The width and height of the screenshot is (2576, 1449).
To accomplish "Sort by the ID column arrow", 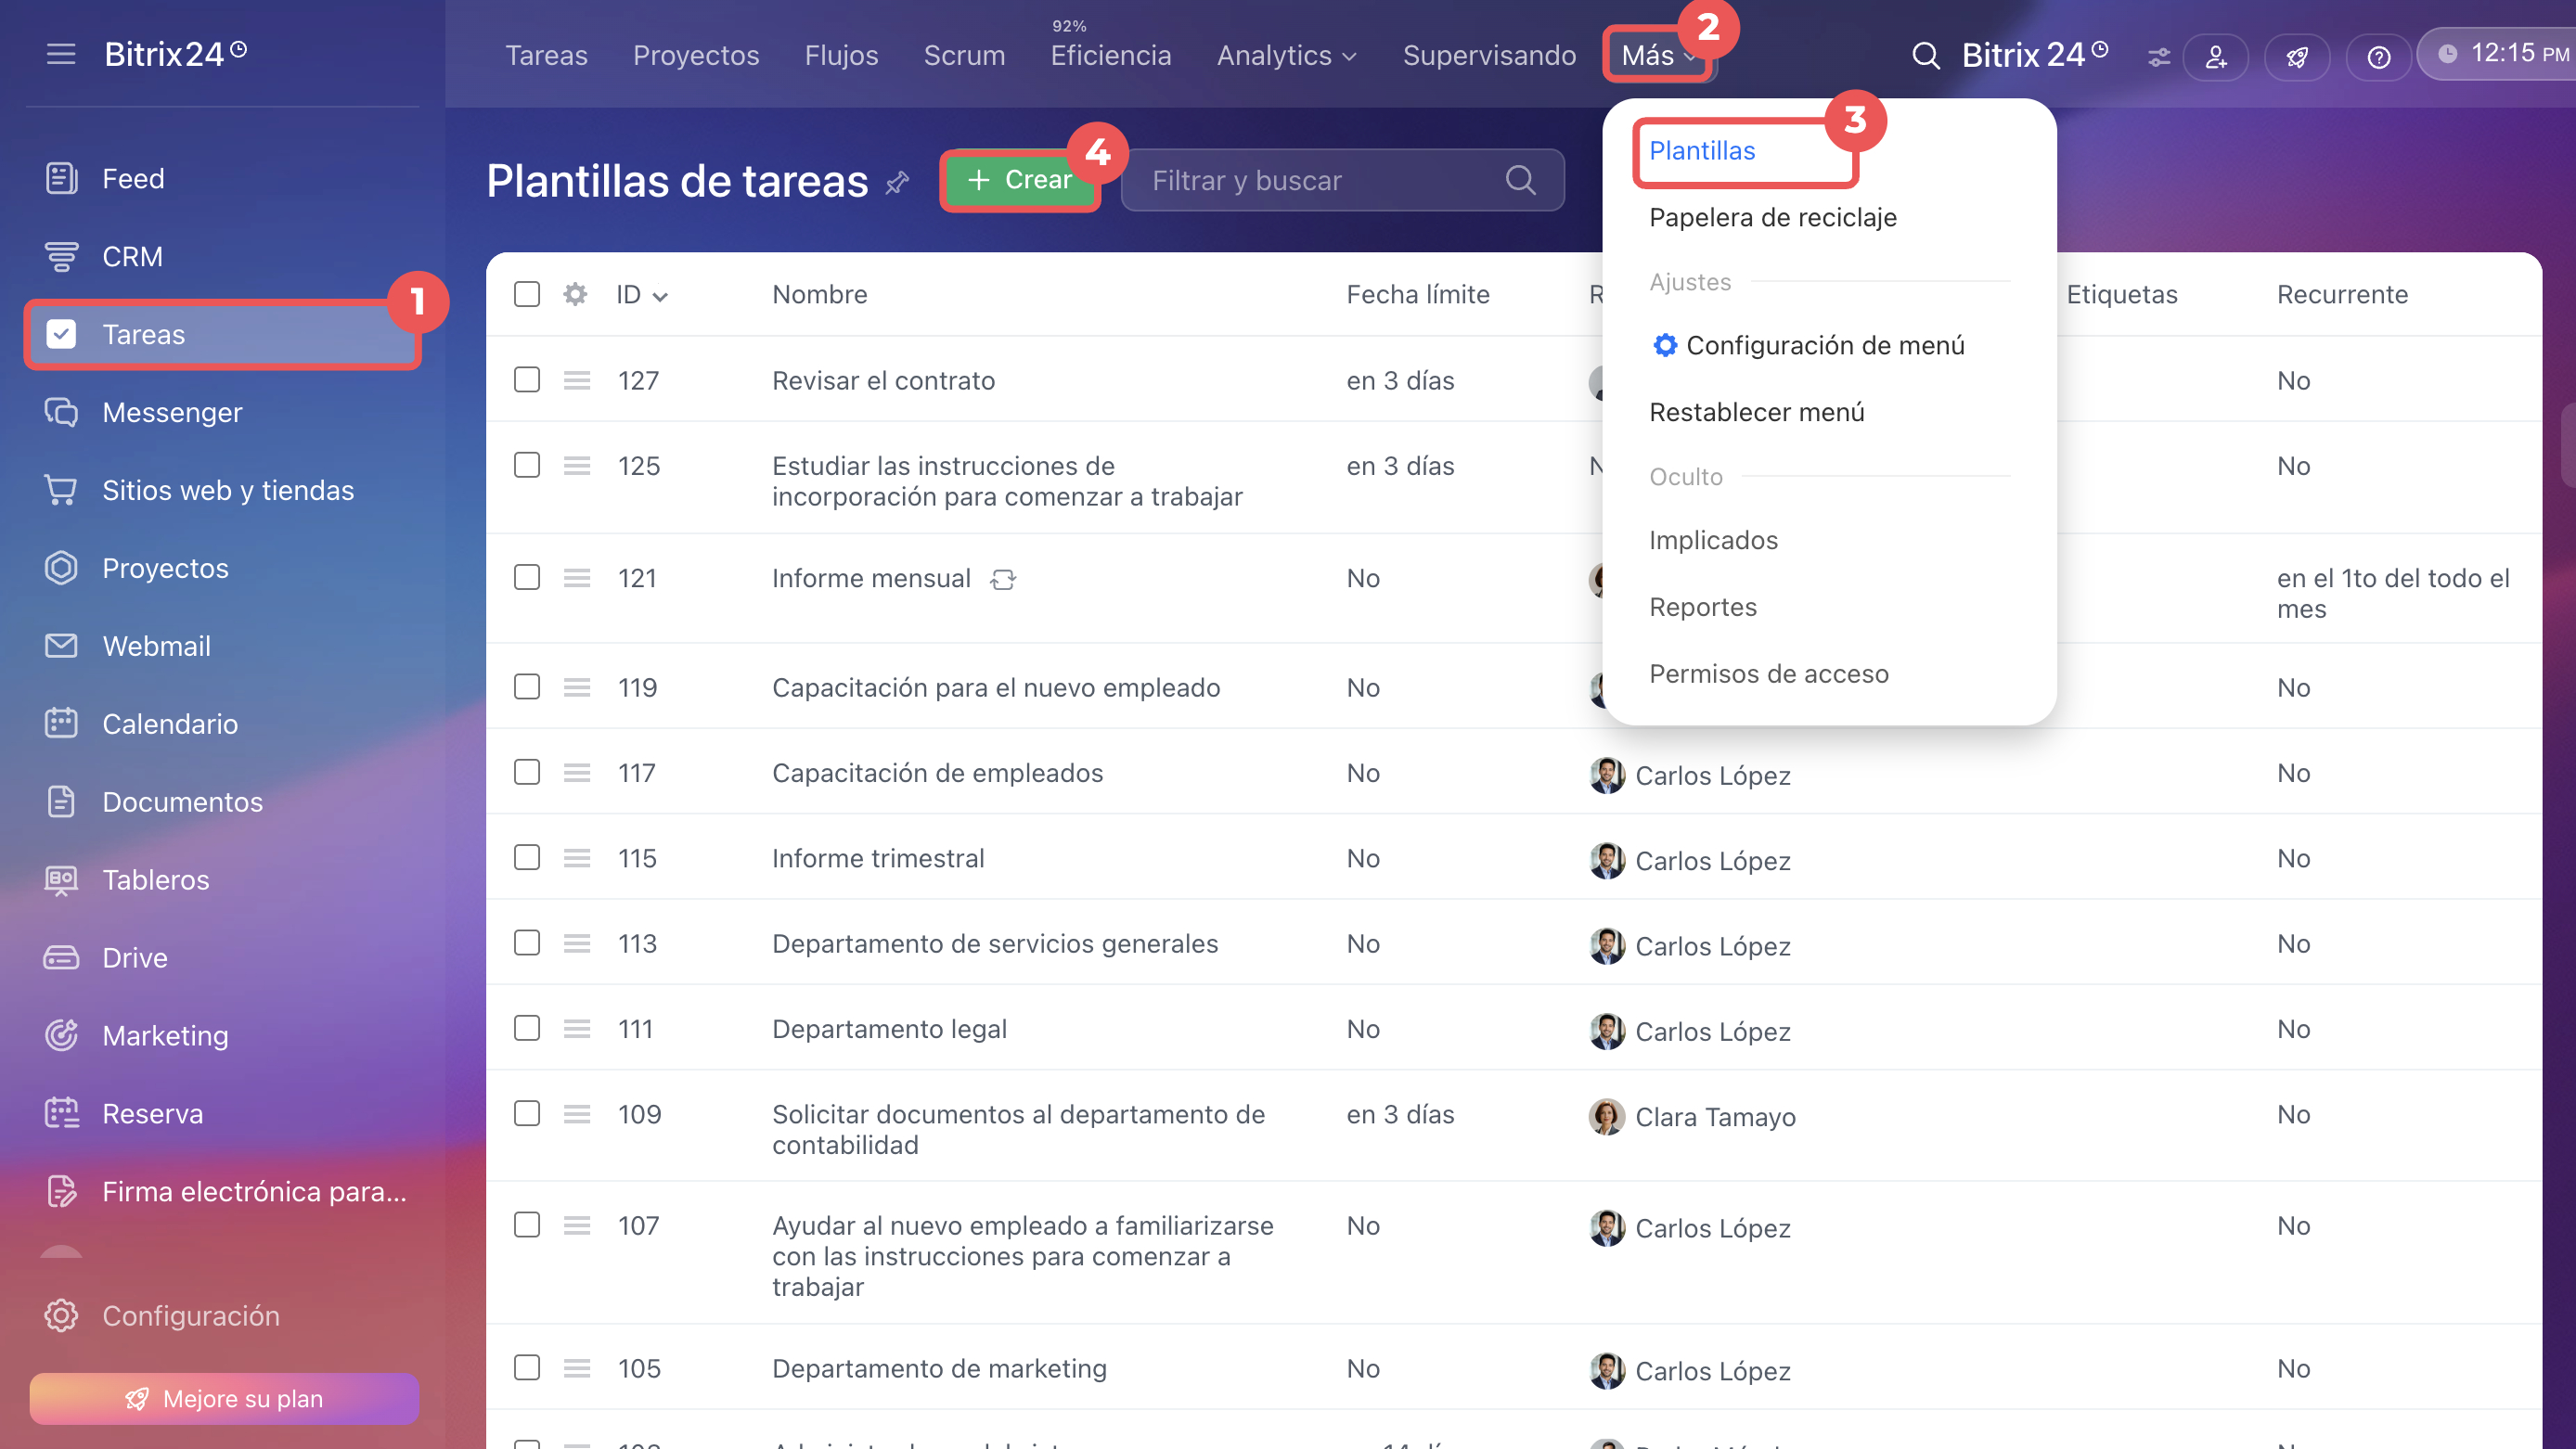I will tap(660, 296).
